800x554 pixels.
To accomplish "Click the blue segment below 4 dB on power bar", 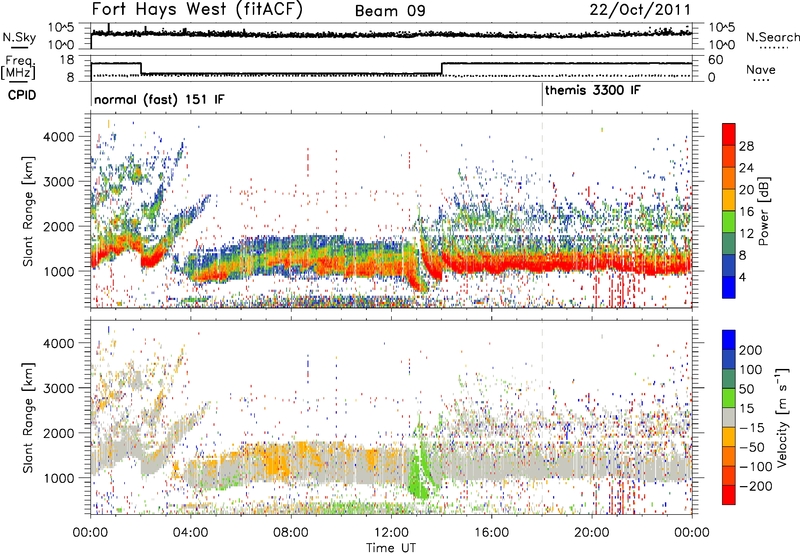I will 729,287.
